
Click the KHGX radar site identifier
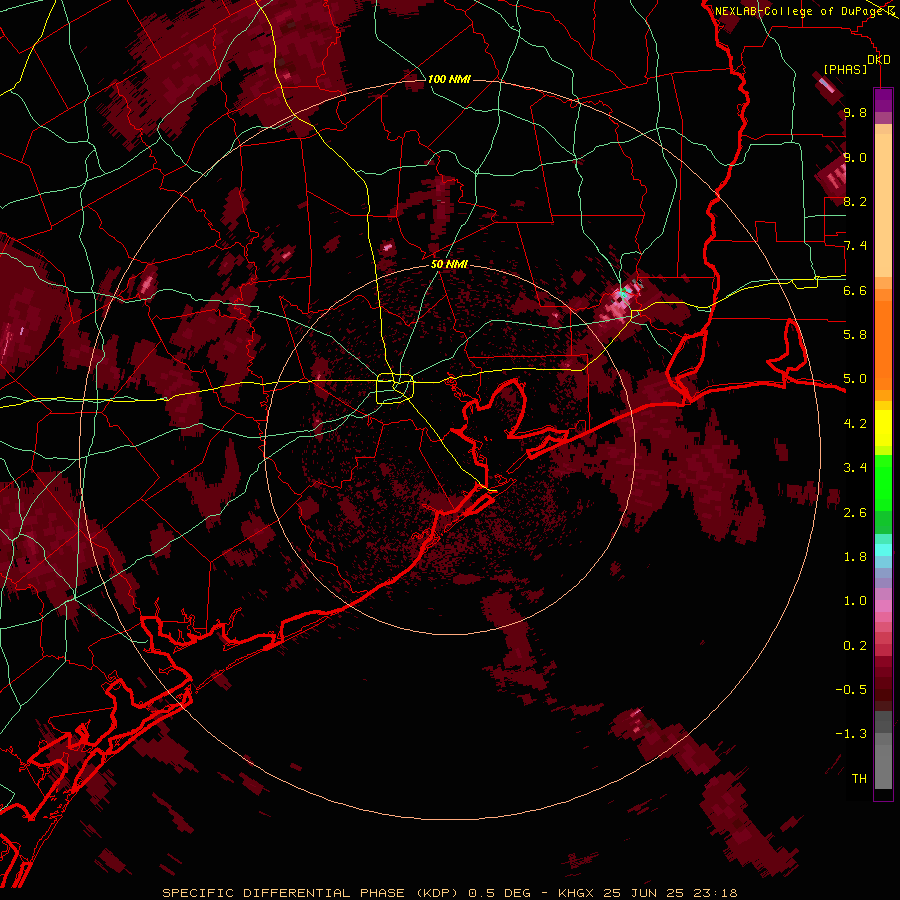click(x=576, y=893)
